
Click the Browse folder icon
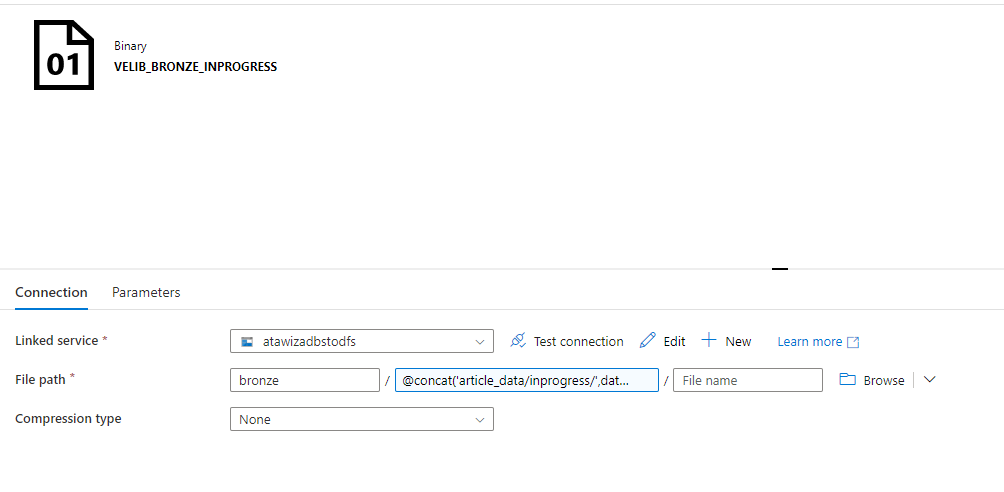tap(848, 380)
